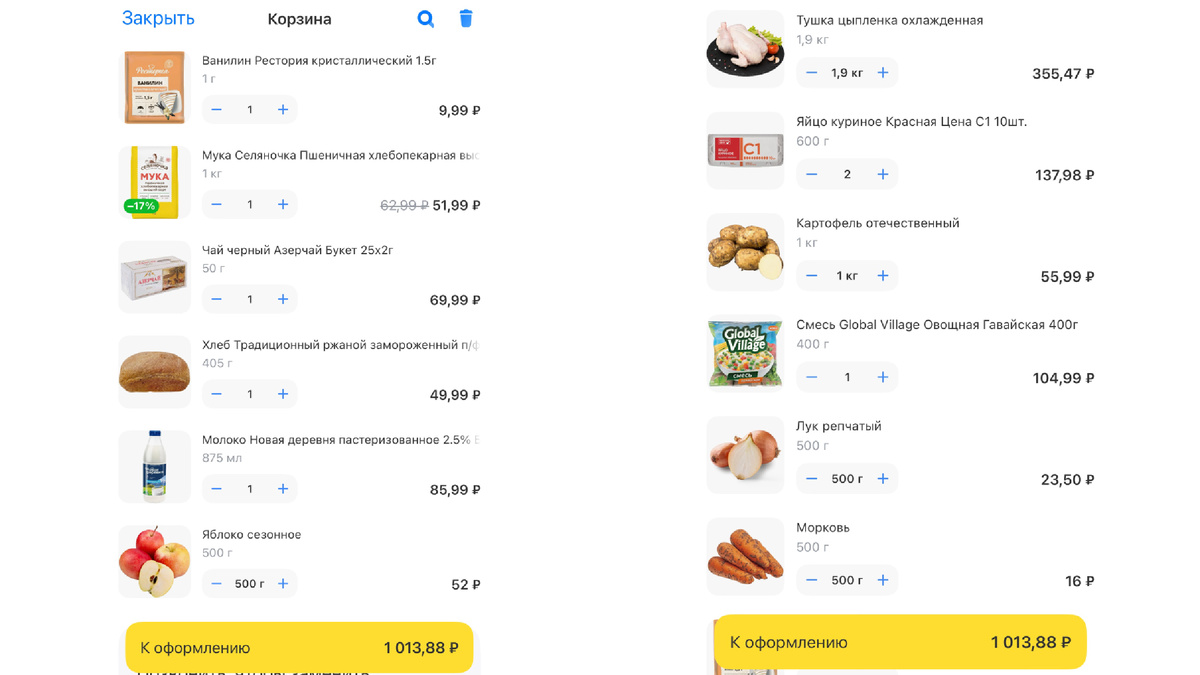Image resolution: width=1200 pixels, height=675 pixels.
Task: Open the Тушка цыпленка product image
Action: (745, 47)
